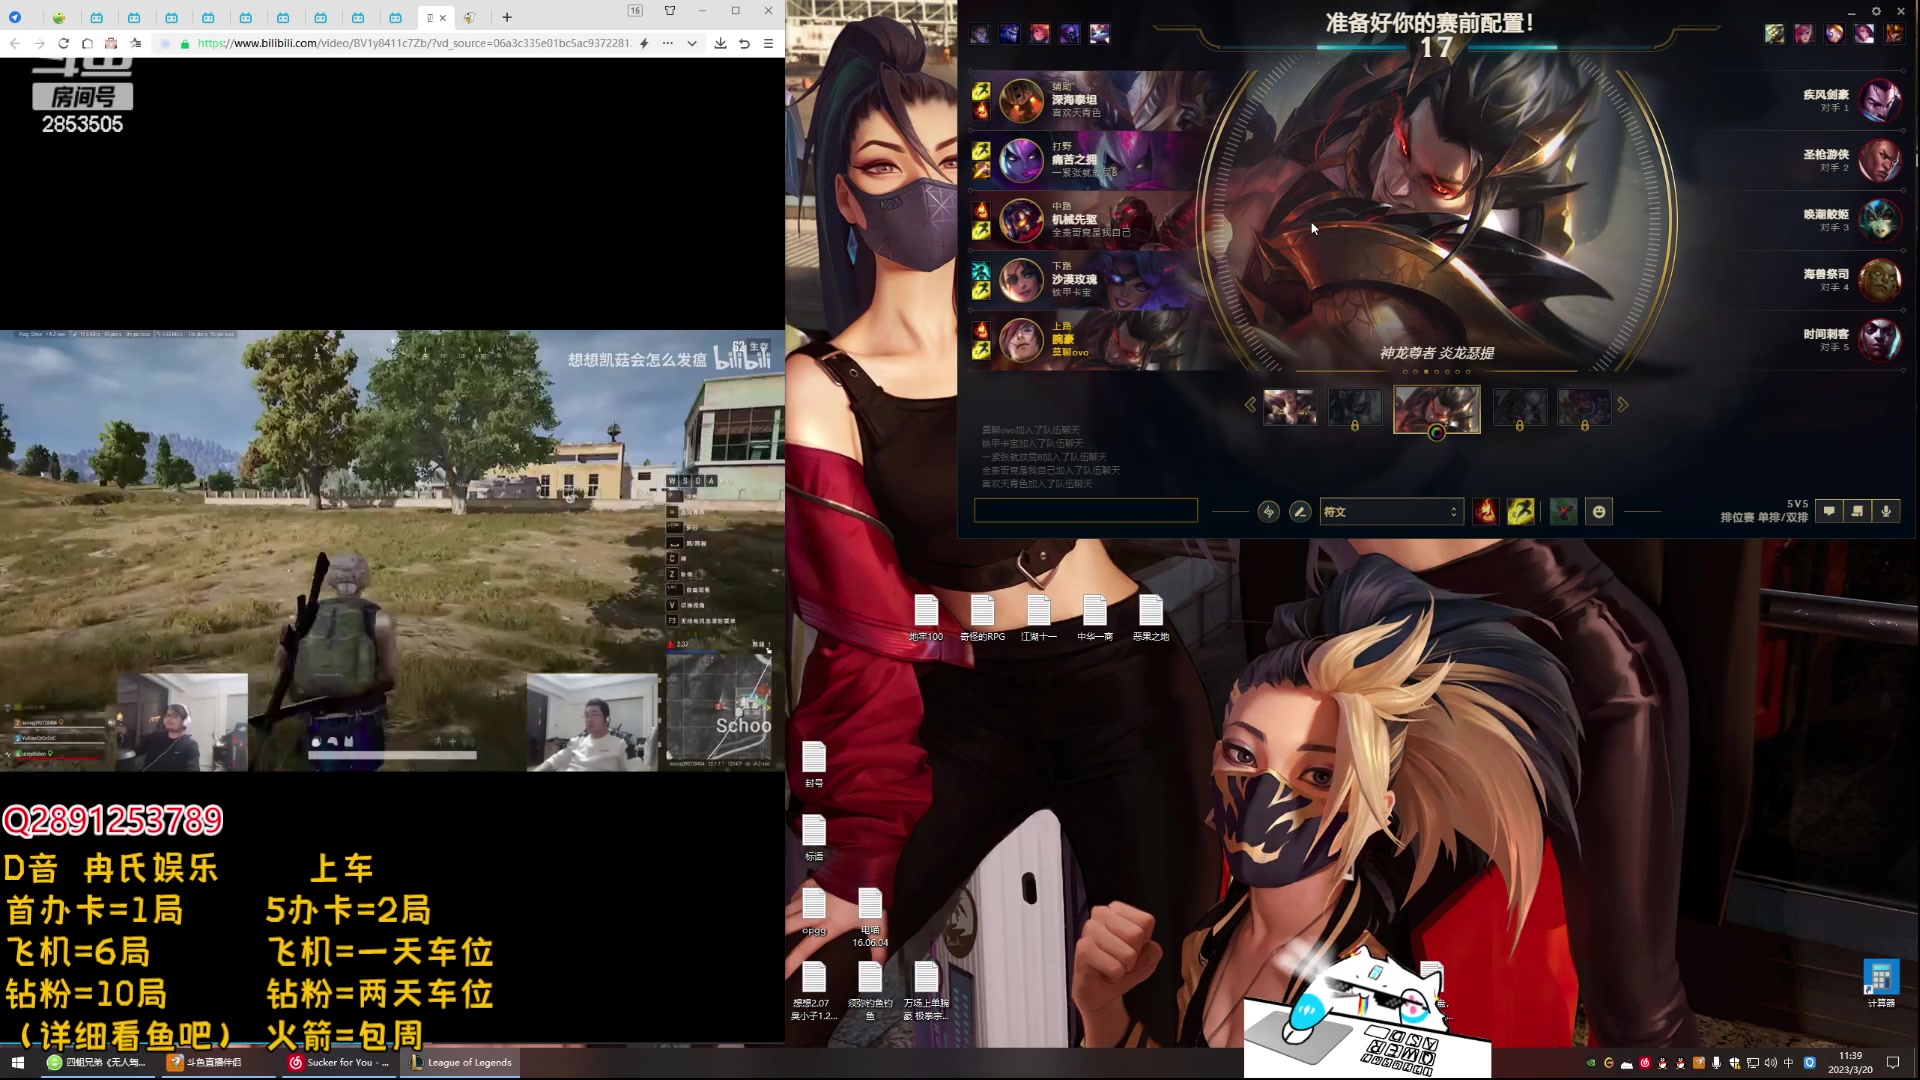
Task: Click 沙漠玫瑰 bottom lane teammate portrait
Action: click(x=1022, y=281)
